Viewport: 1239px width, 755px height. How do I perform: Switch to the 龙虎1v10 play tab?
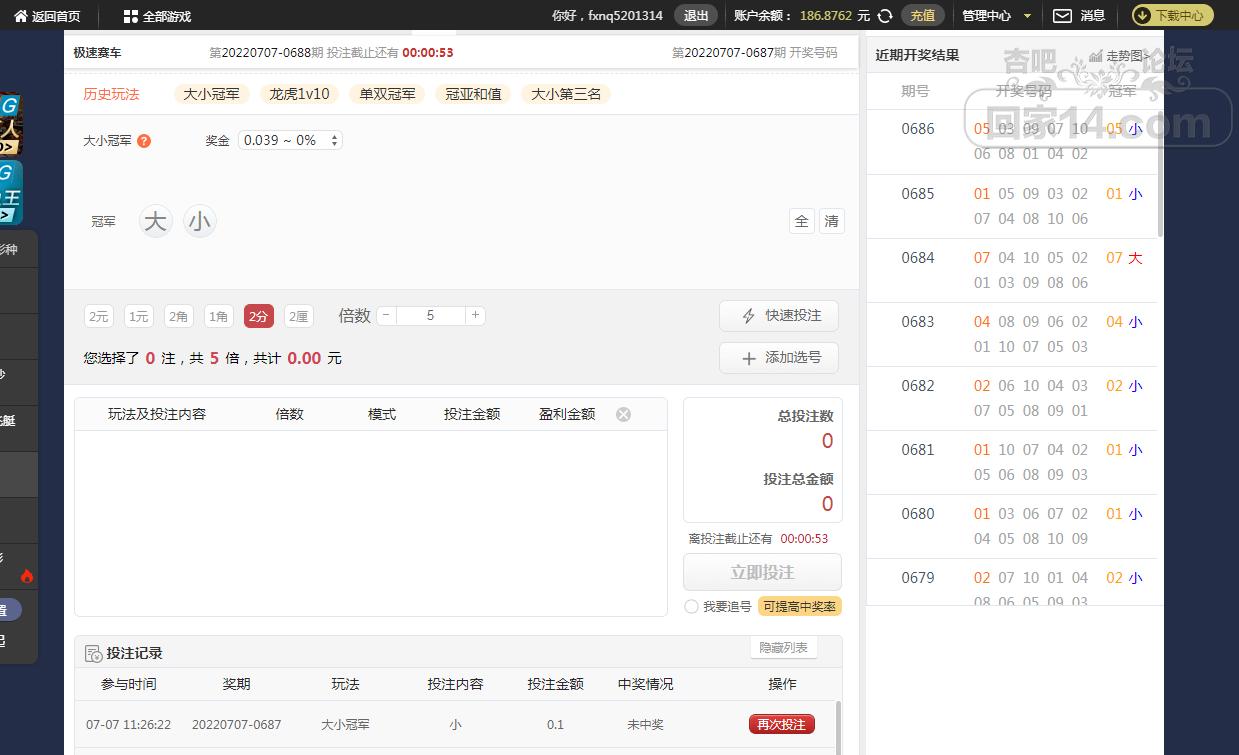click(x=299, y=94)
